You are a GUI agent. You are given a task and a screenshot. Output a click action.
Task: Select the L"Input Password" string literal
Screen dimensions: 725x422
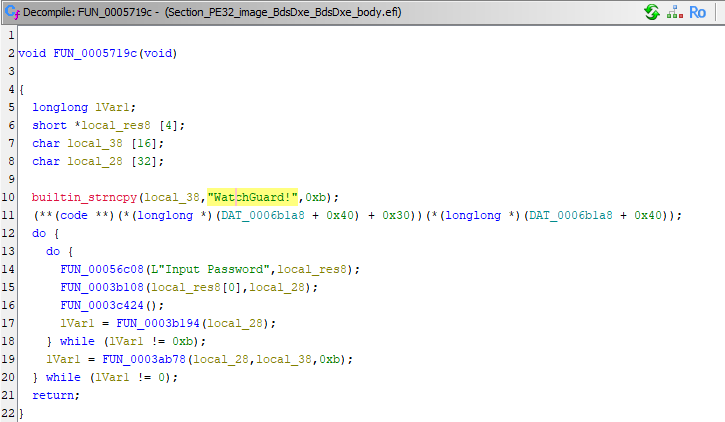pos(210,269)
